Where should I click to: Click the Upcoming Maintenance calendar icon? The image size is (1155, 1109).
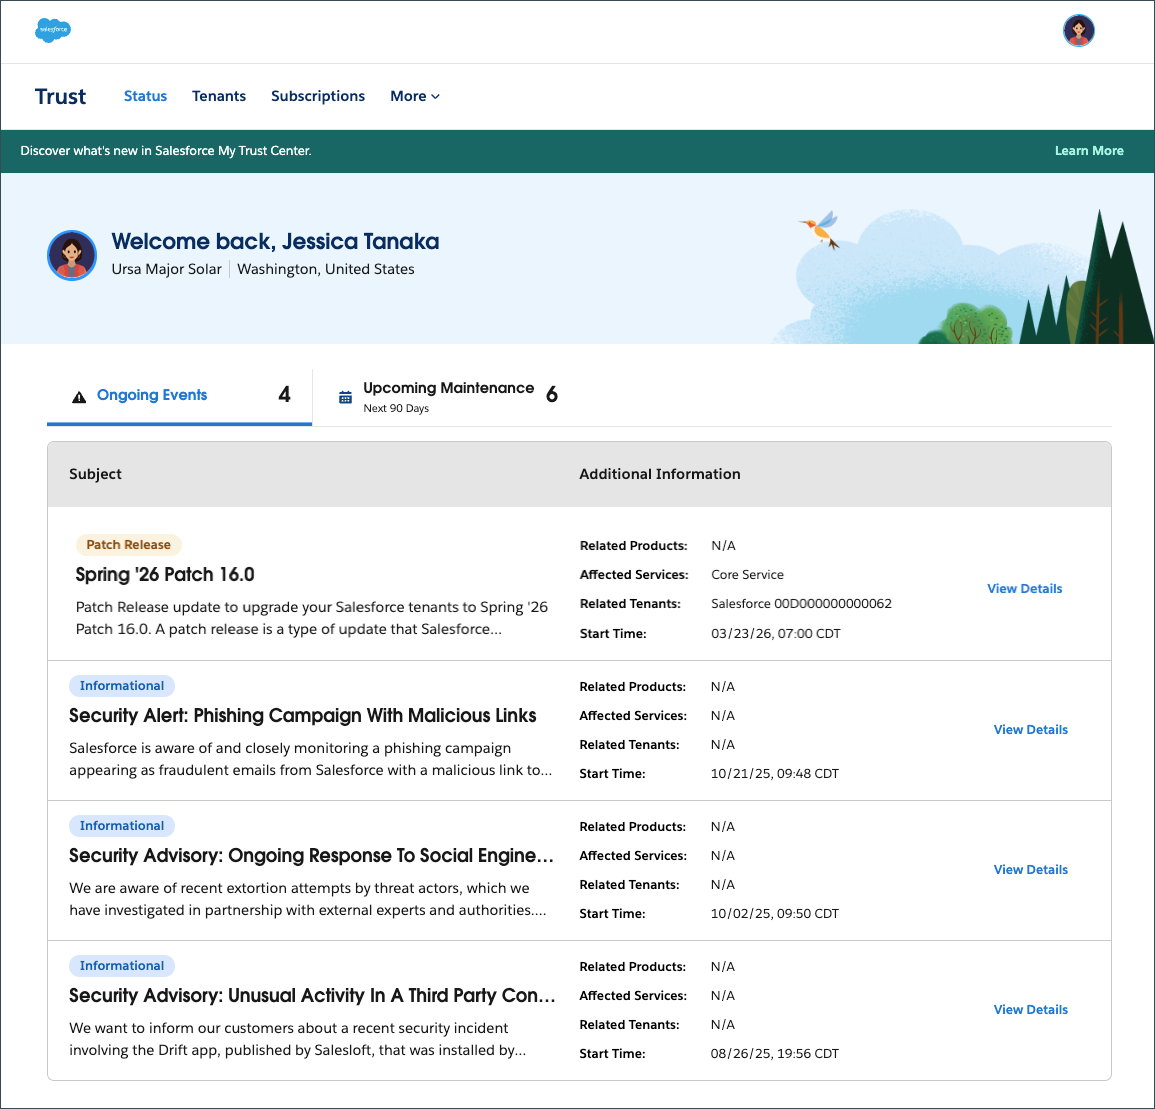pyautogui.click(x=345, y=397)
